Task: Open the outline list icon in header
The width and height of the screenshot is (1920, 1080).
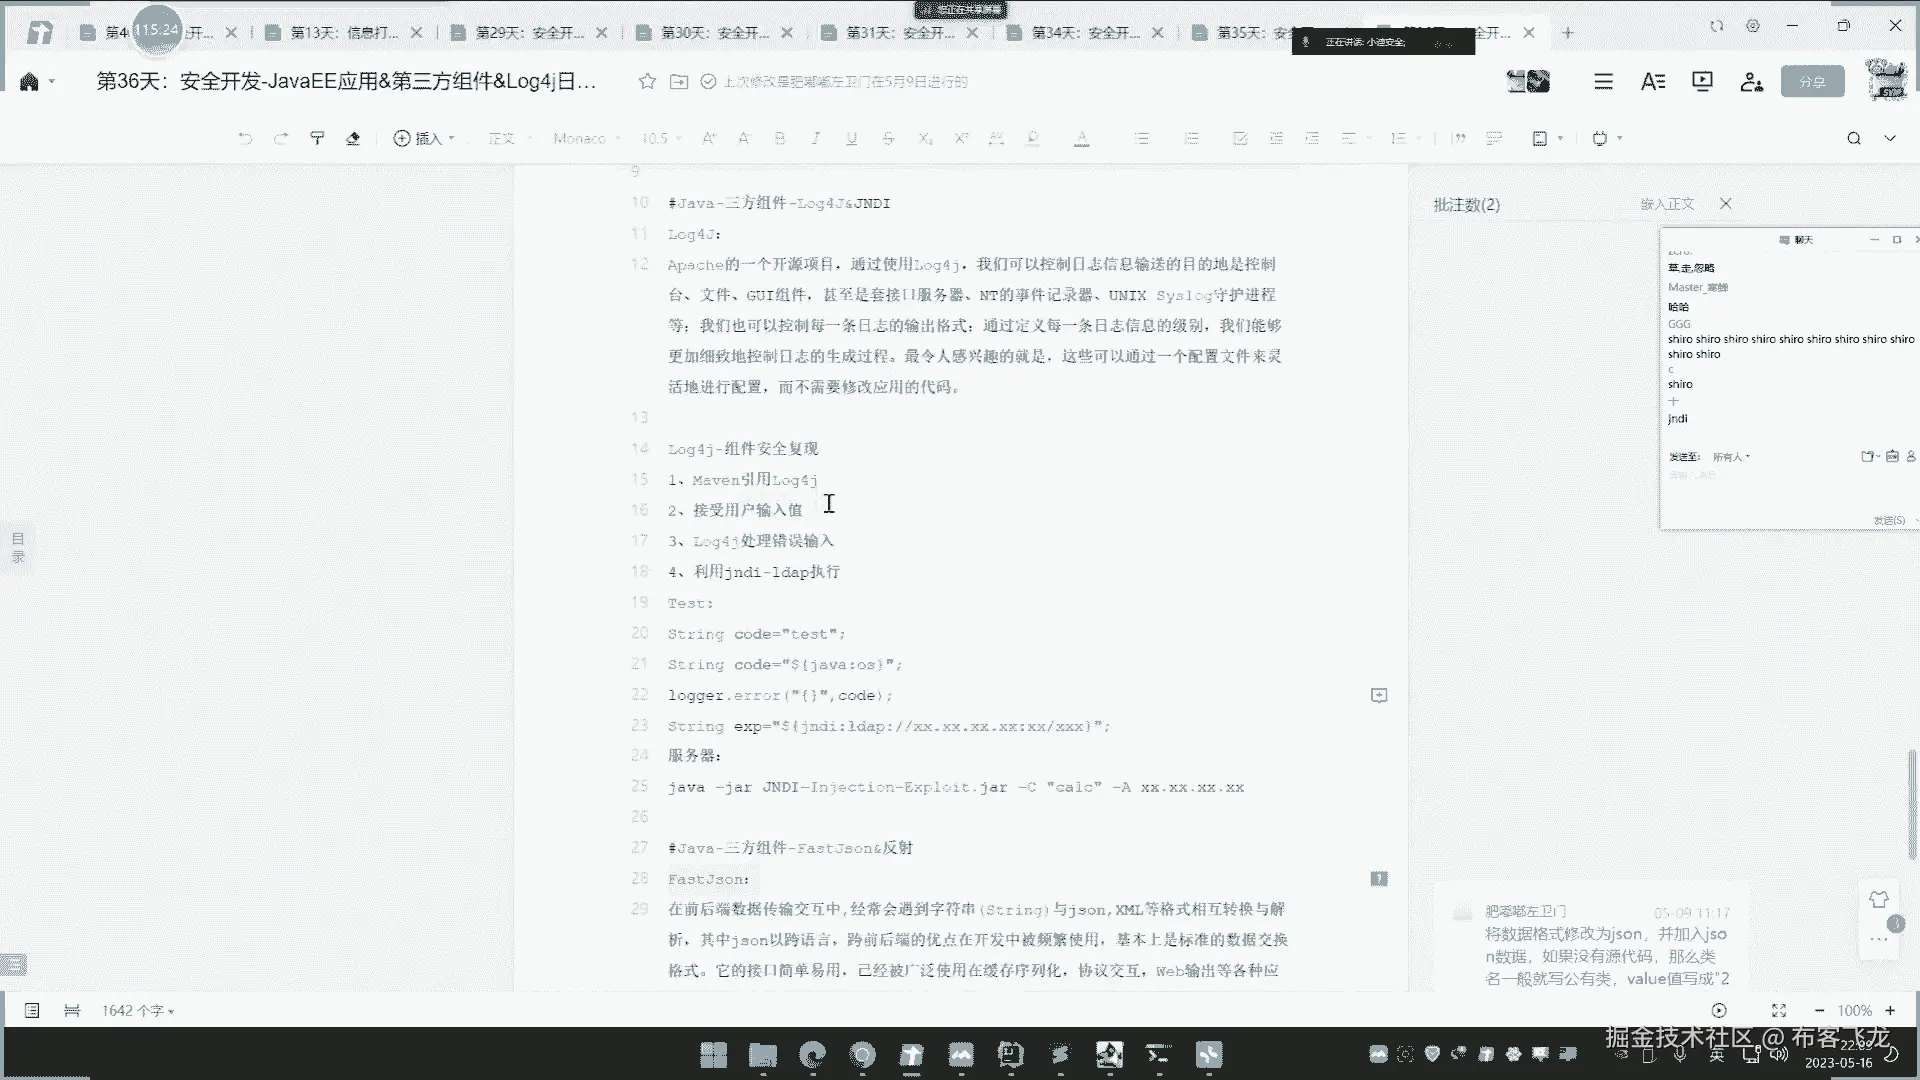Action: [x=1603, y=82]
